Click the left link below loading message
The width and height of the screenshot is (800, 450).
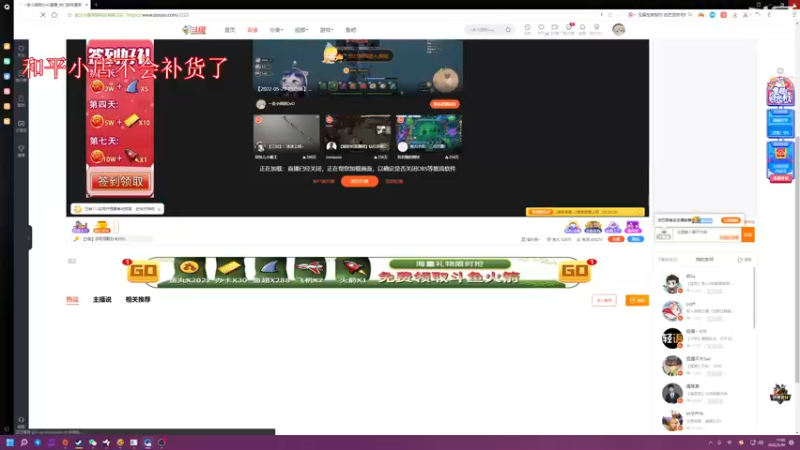(323, 181)
